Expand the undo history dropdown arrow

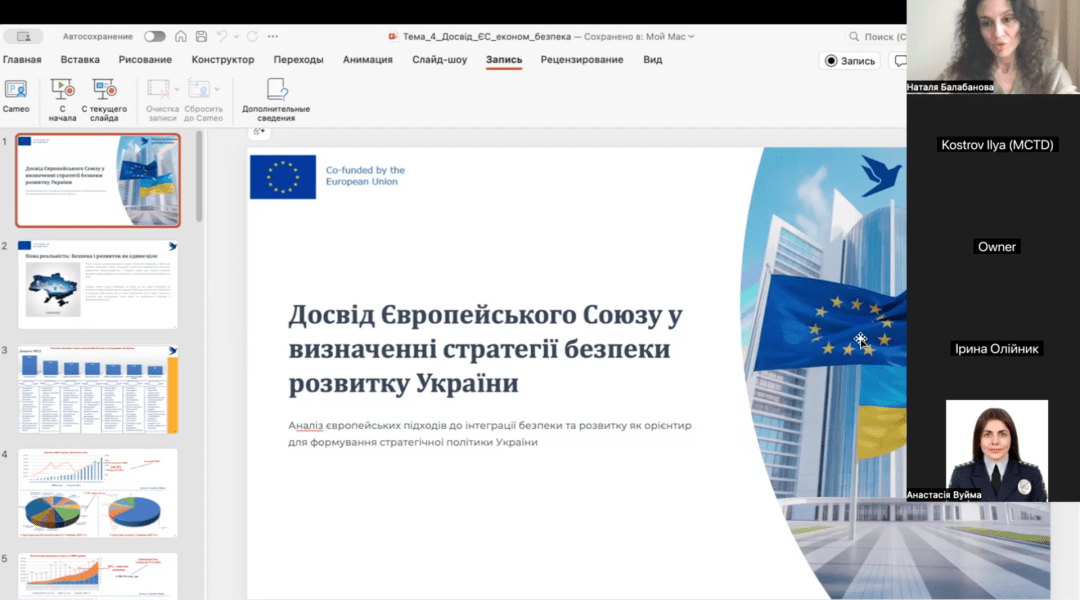pos(236,36)
